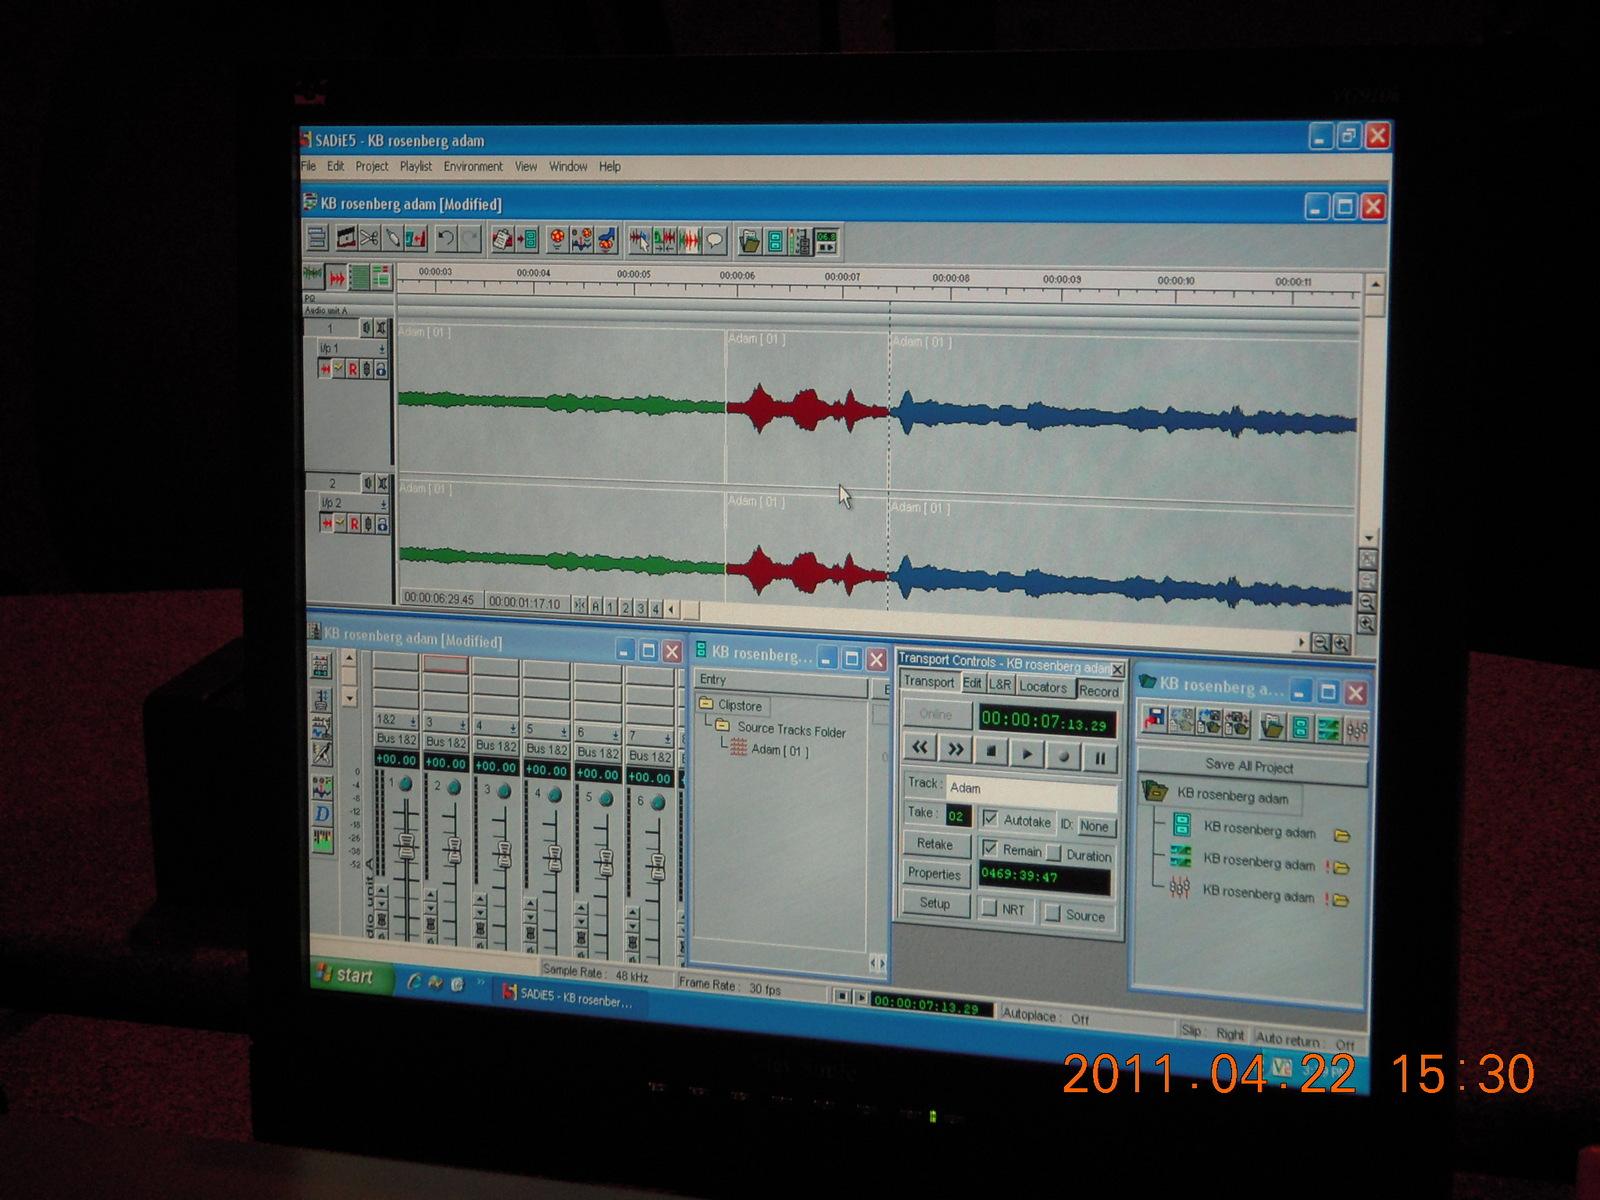
Task: Open the i/p 1 input dropdown on track 1
Action: coord(382,348)
